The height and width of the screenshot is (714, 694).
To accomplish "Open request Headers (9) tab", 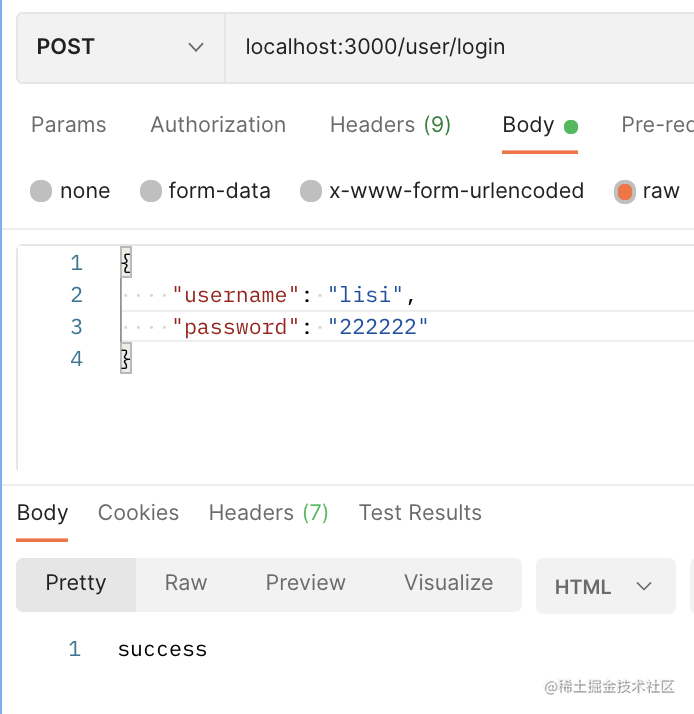I will pyautogui.click(x=390, y=125).
